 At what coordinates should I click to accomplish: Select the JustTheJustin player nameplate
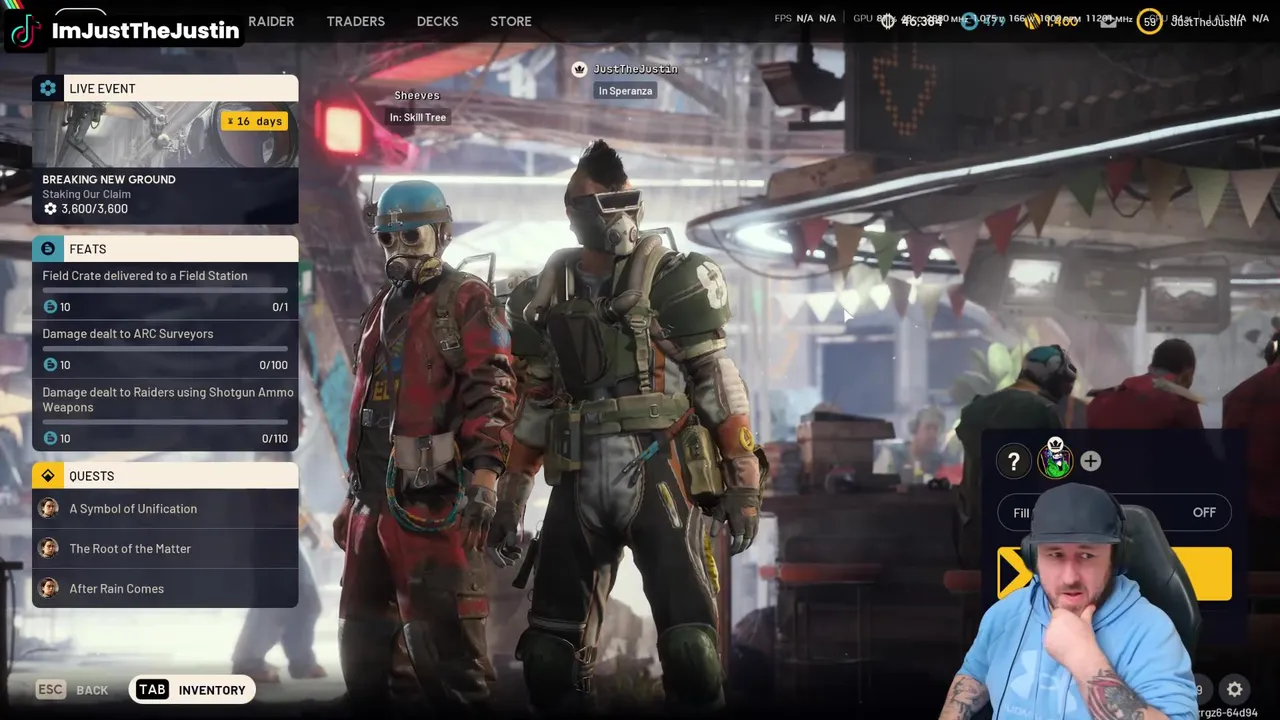click(x=635, y=69)
